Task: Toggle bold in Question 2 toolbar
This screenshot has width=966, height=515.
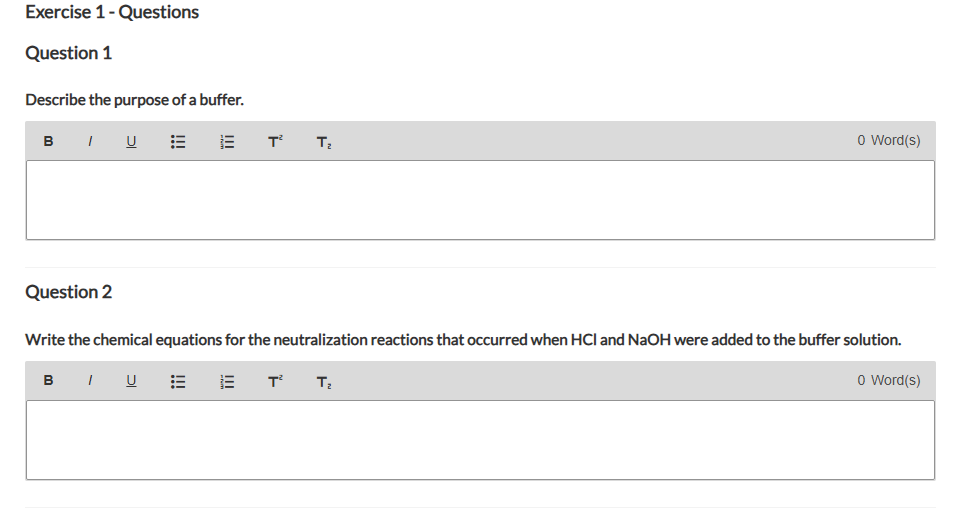Action: pos(48,381)
